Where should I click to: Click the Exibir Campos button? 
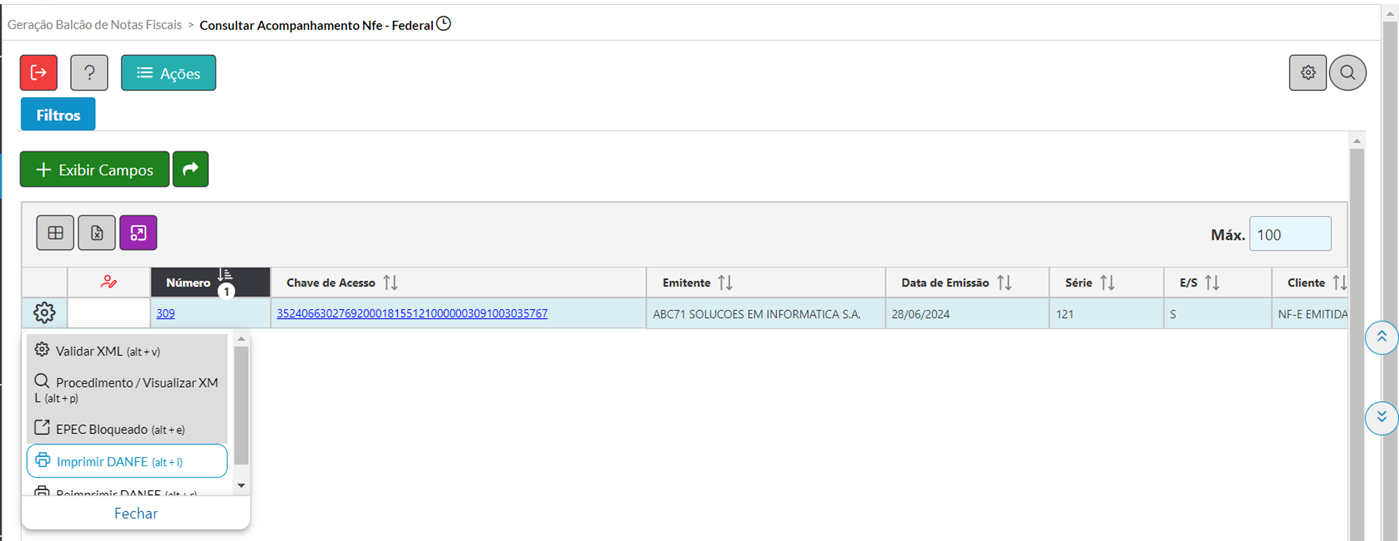(x=95, y=169)
